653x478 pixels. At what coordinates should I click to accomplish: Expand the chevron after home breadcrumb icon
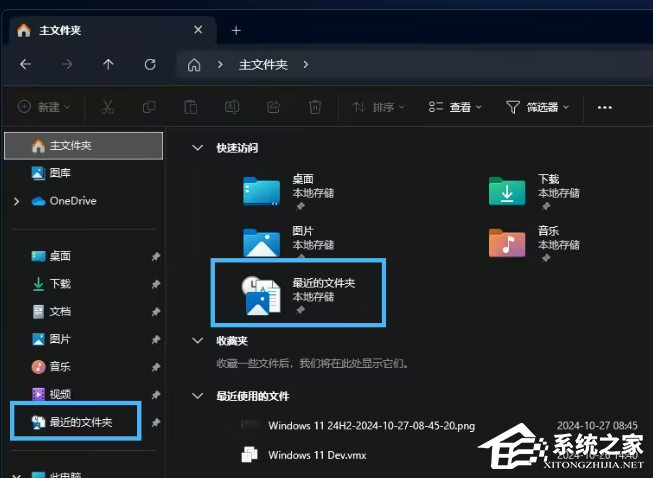point(220,65)
